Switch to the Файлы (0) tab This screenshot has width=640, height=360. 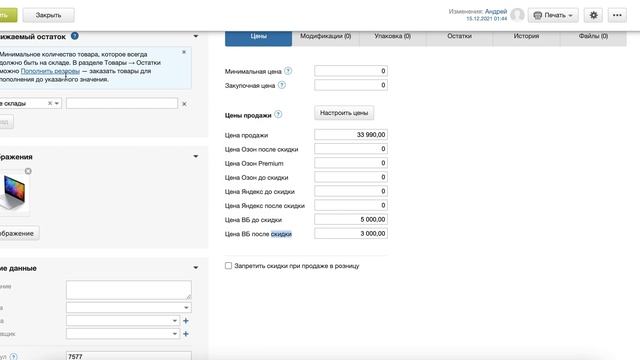pos(593,37)
